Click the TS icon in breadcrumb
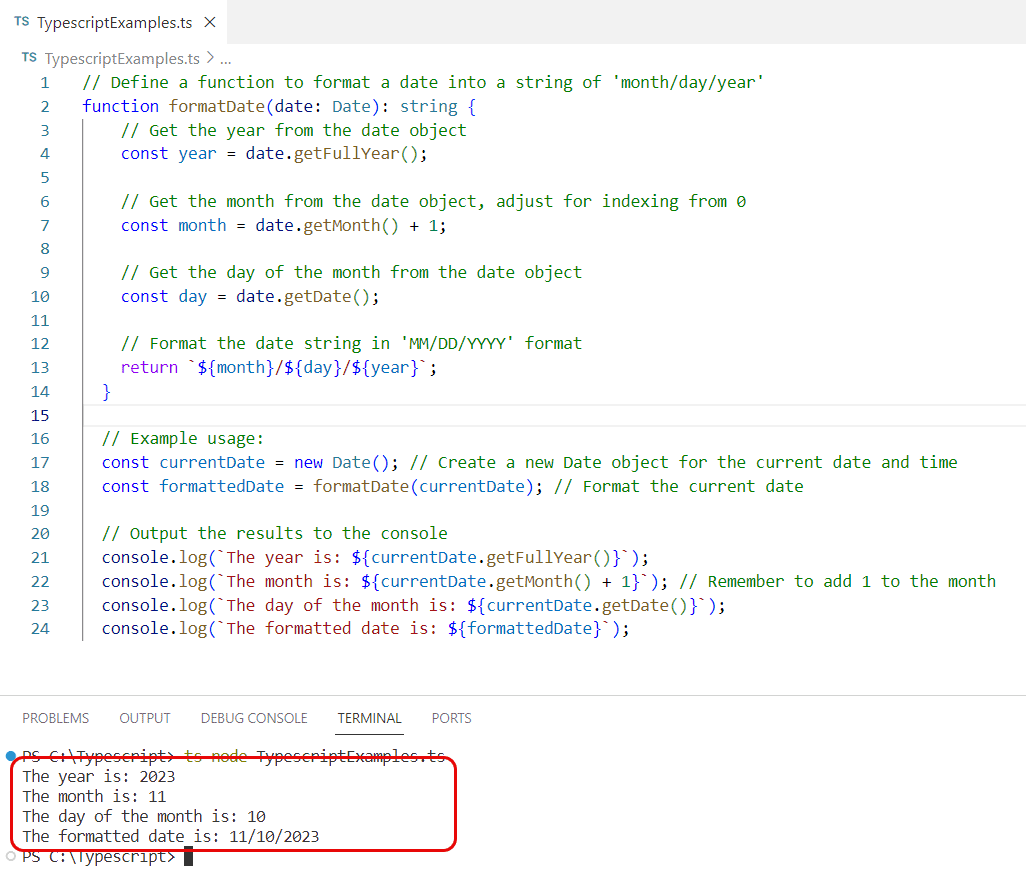 click(x=29, y=58)
